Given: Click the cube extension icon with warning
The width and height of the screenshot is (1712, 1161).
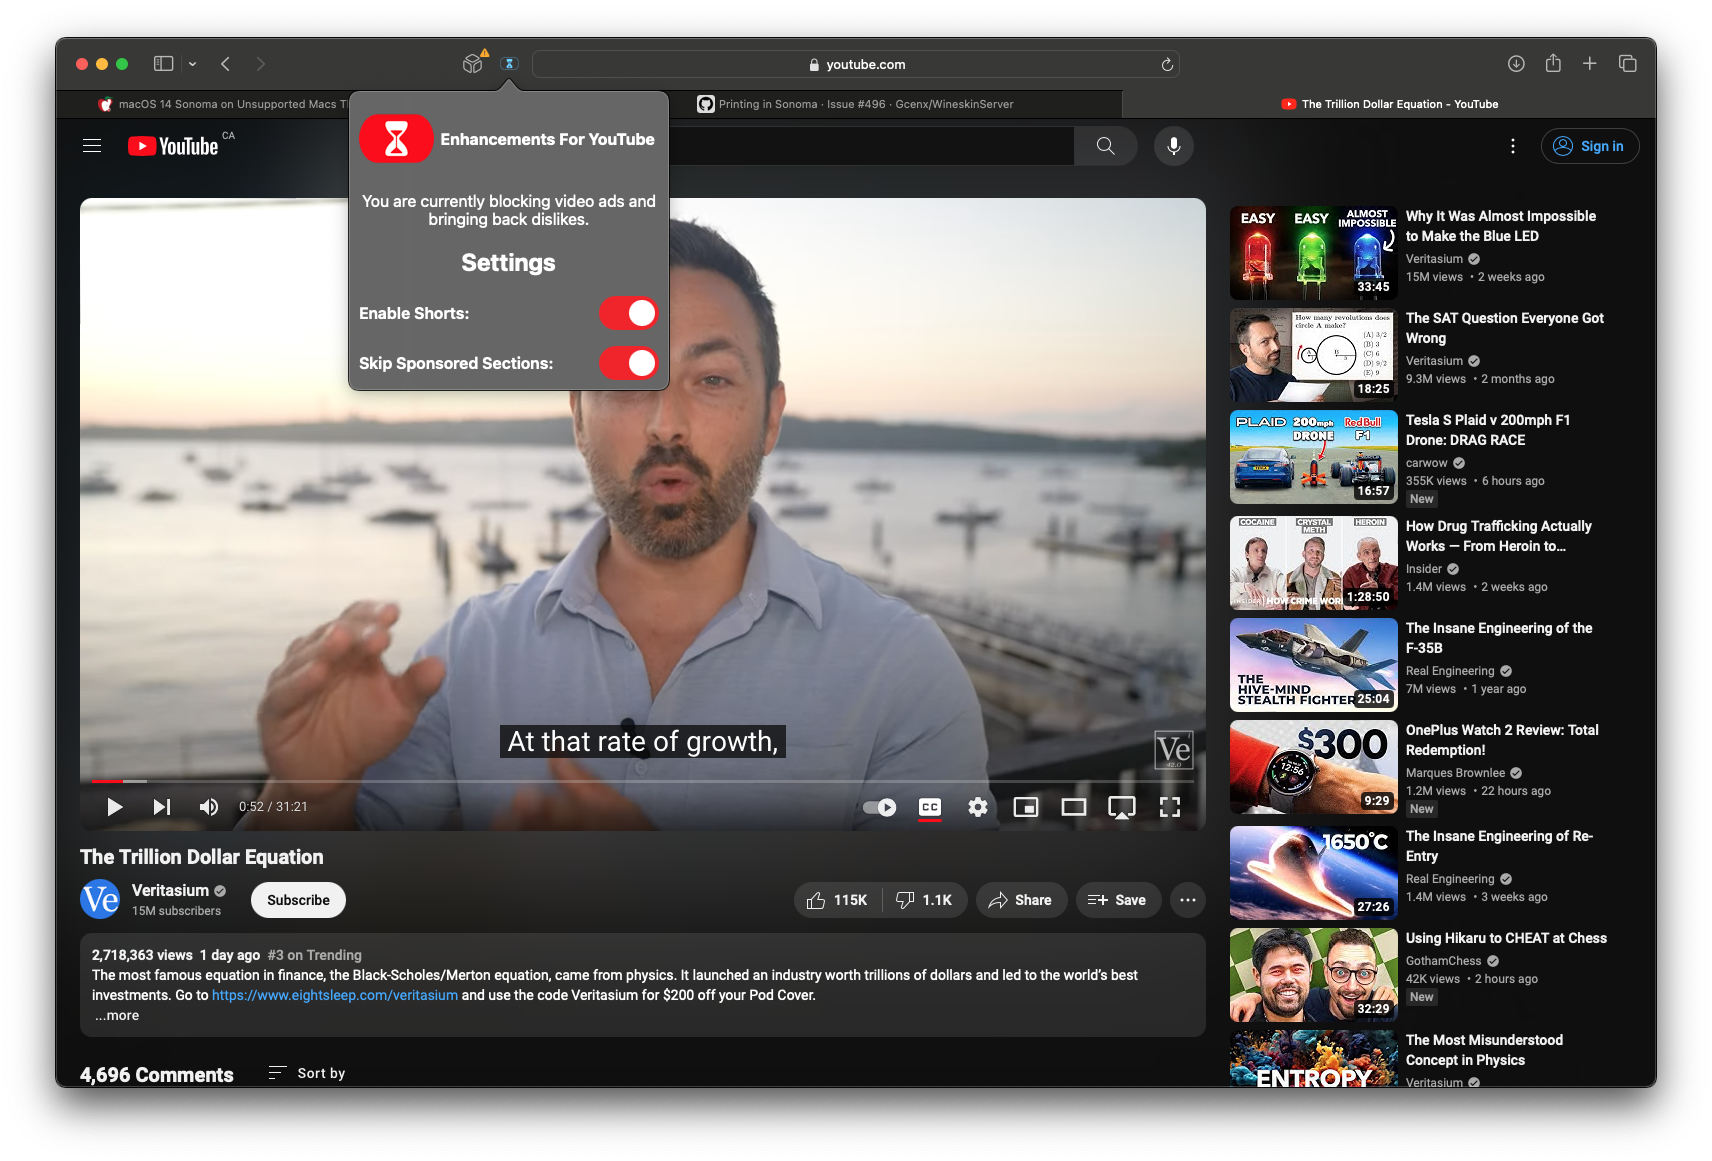Looking at the screenshot, I should tap(474, 63).
